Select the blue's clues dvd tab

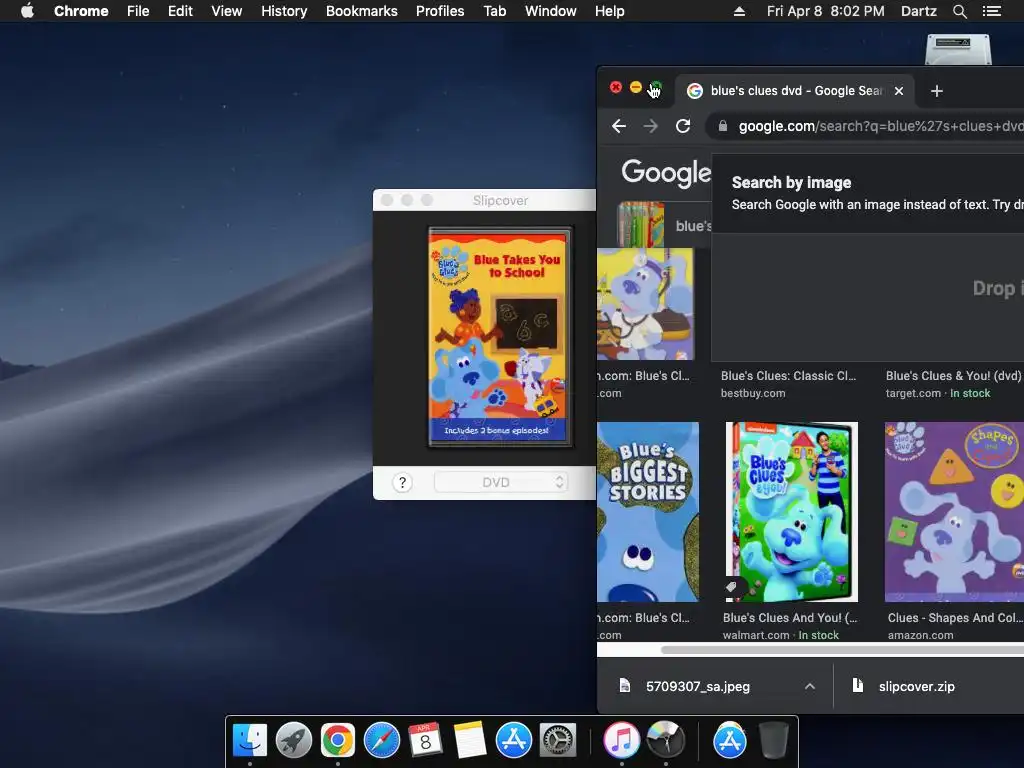tap(795, 91)
